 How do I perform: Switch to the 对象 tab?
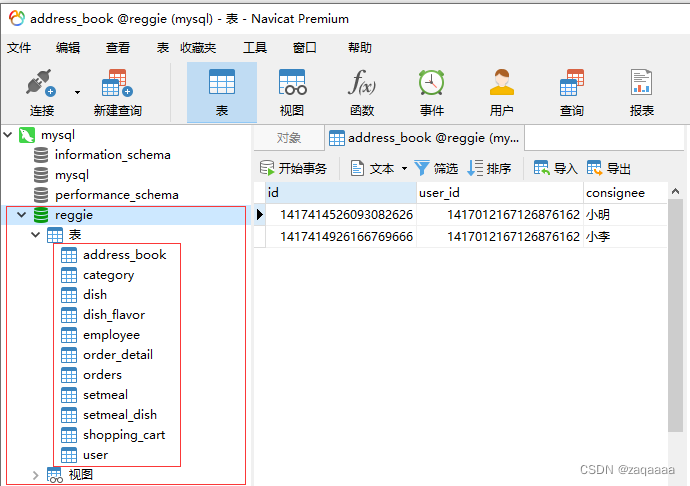(x=289, y=138)
